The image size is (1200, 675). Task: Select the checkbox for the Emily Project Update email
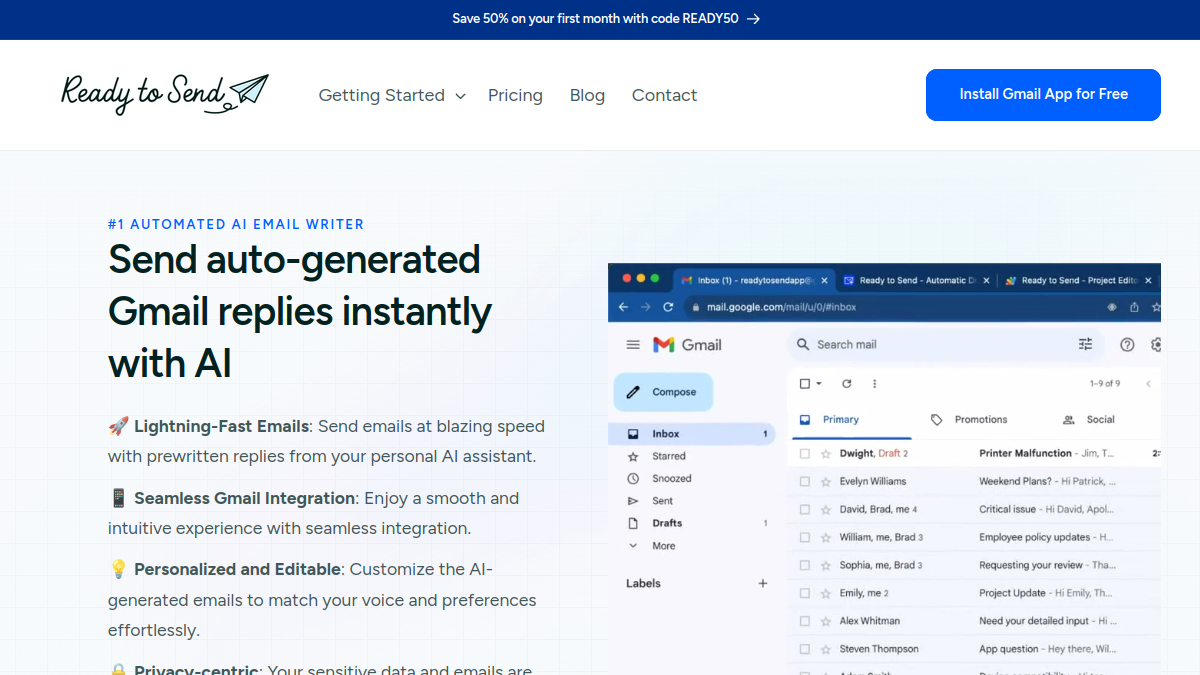pos(805,593)
